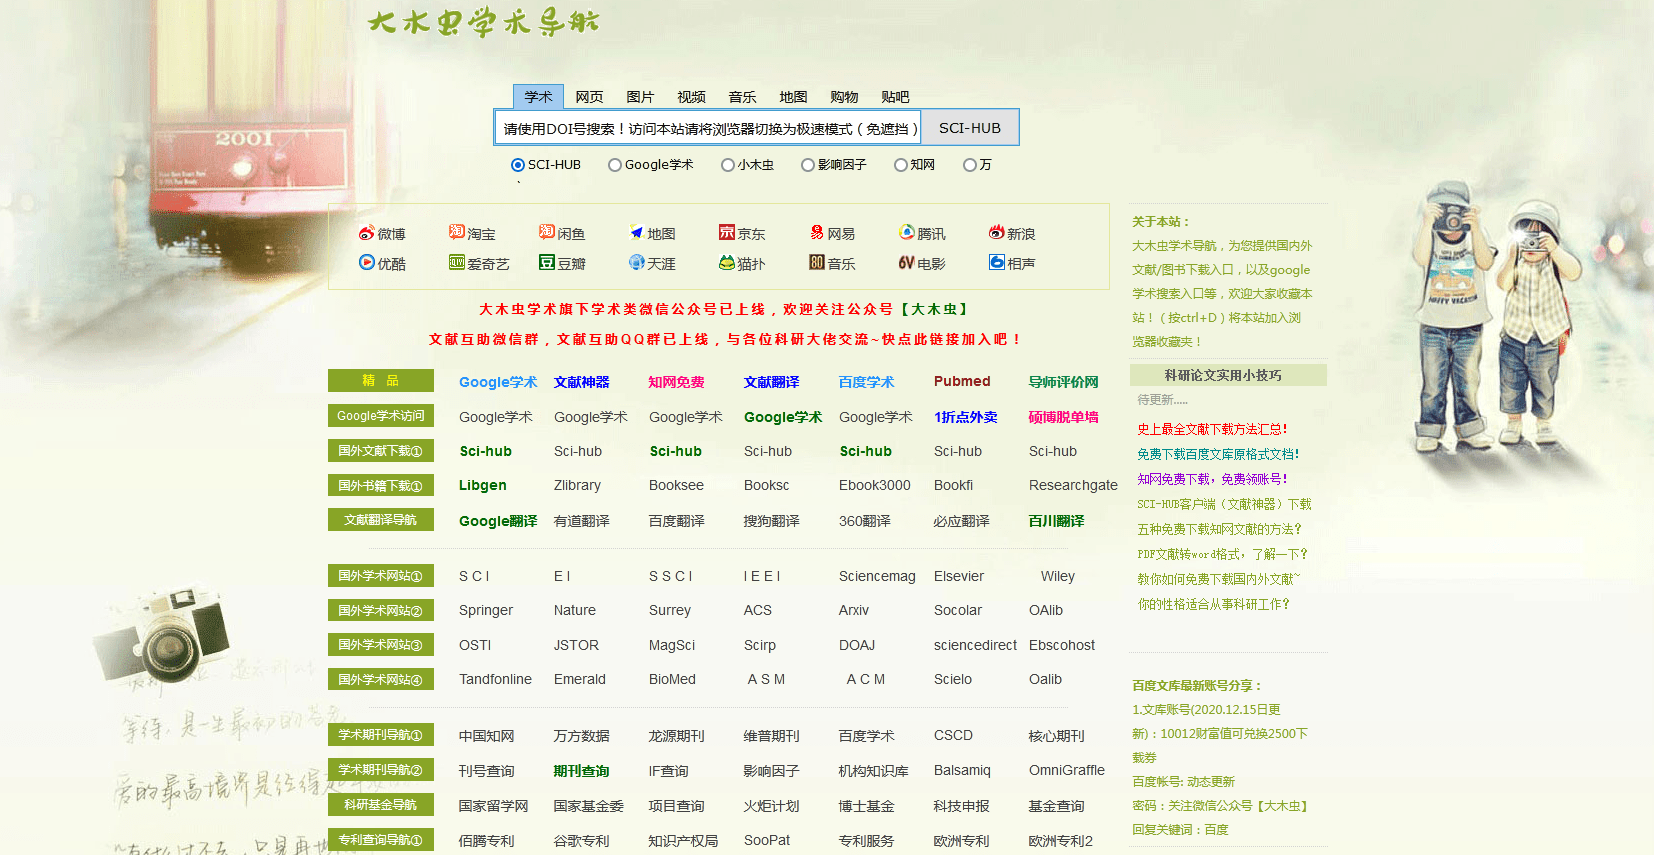Switch to the 网页 search tab
Image resolution: width=1654 pixels, height=855 pixels.
coord(589,96)
